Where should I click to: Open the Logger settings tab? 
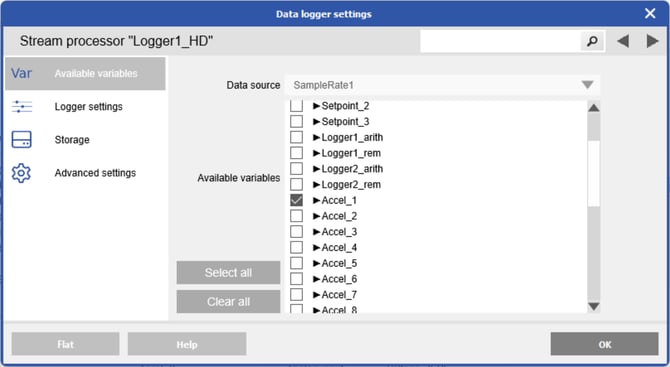pyautogui.click(x=85, y=106)
